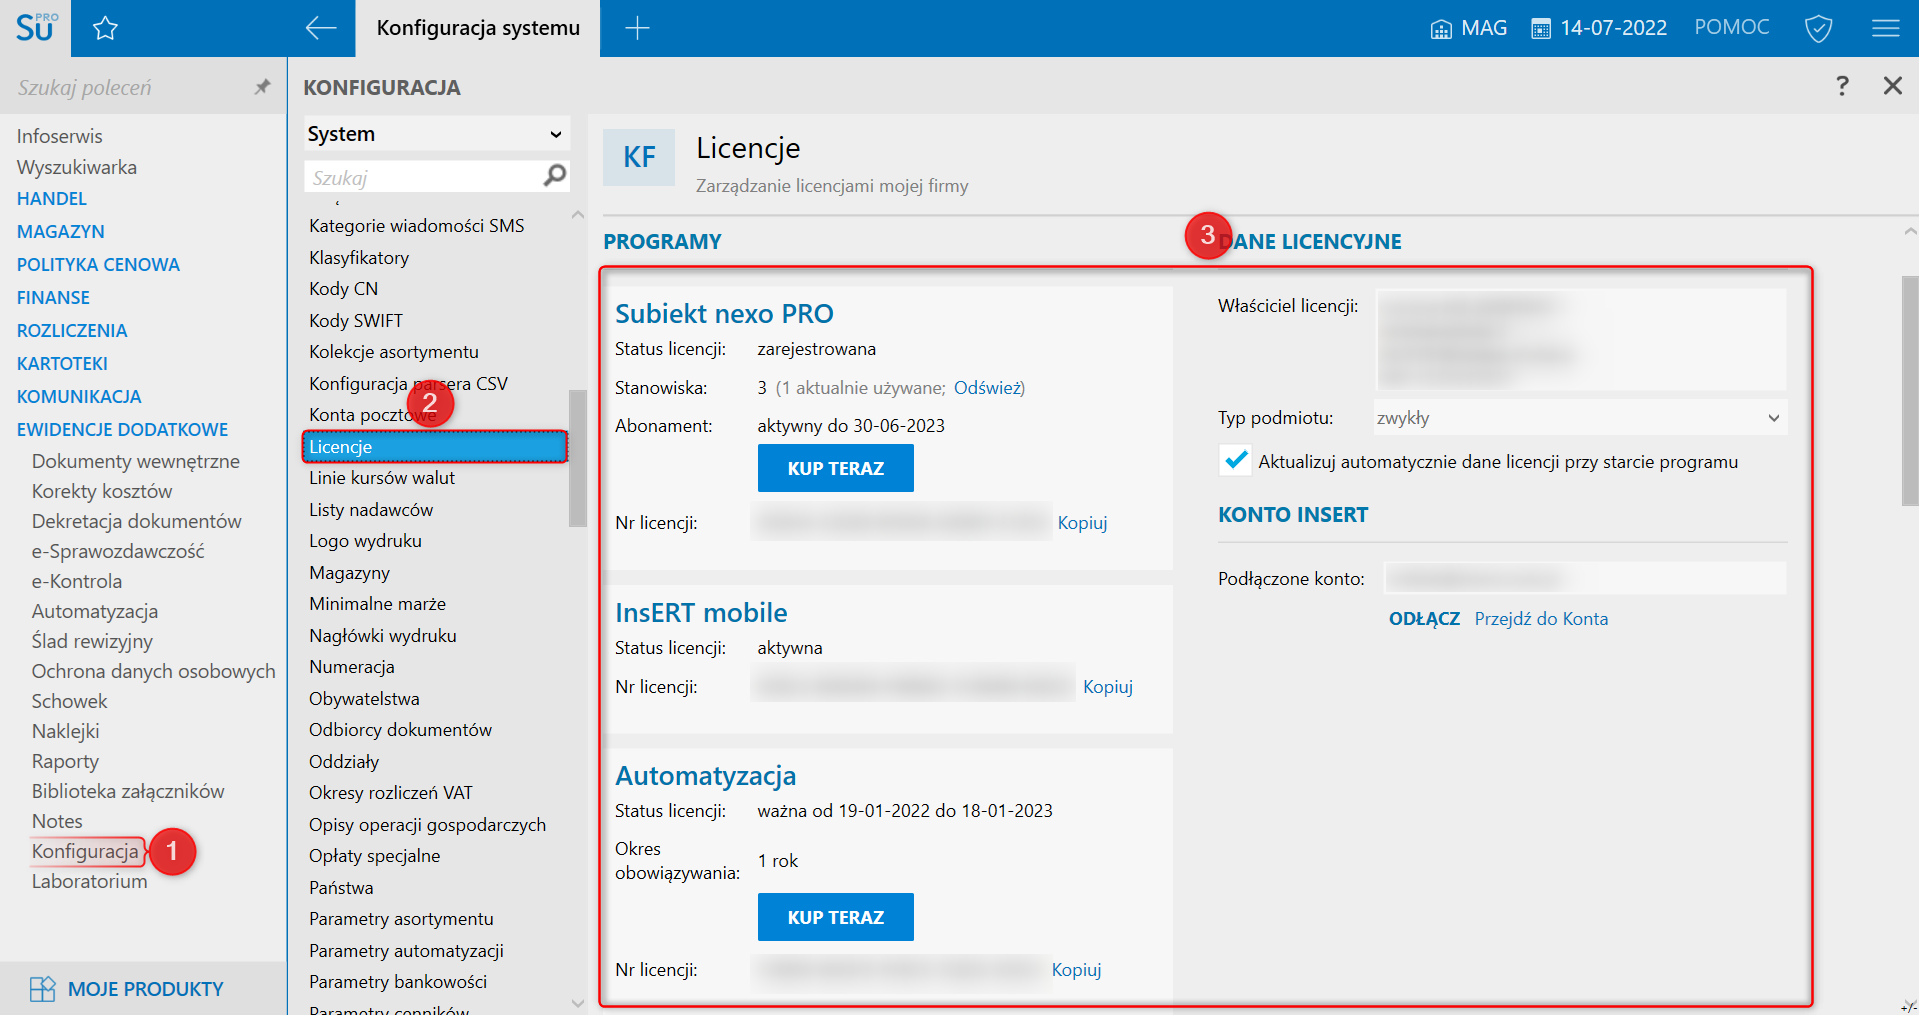
Task: Select Licencje in configuration list
Action: (x=435, y=447)
